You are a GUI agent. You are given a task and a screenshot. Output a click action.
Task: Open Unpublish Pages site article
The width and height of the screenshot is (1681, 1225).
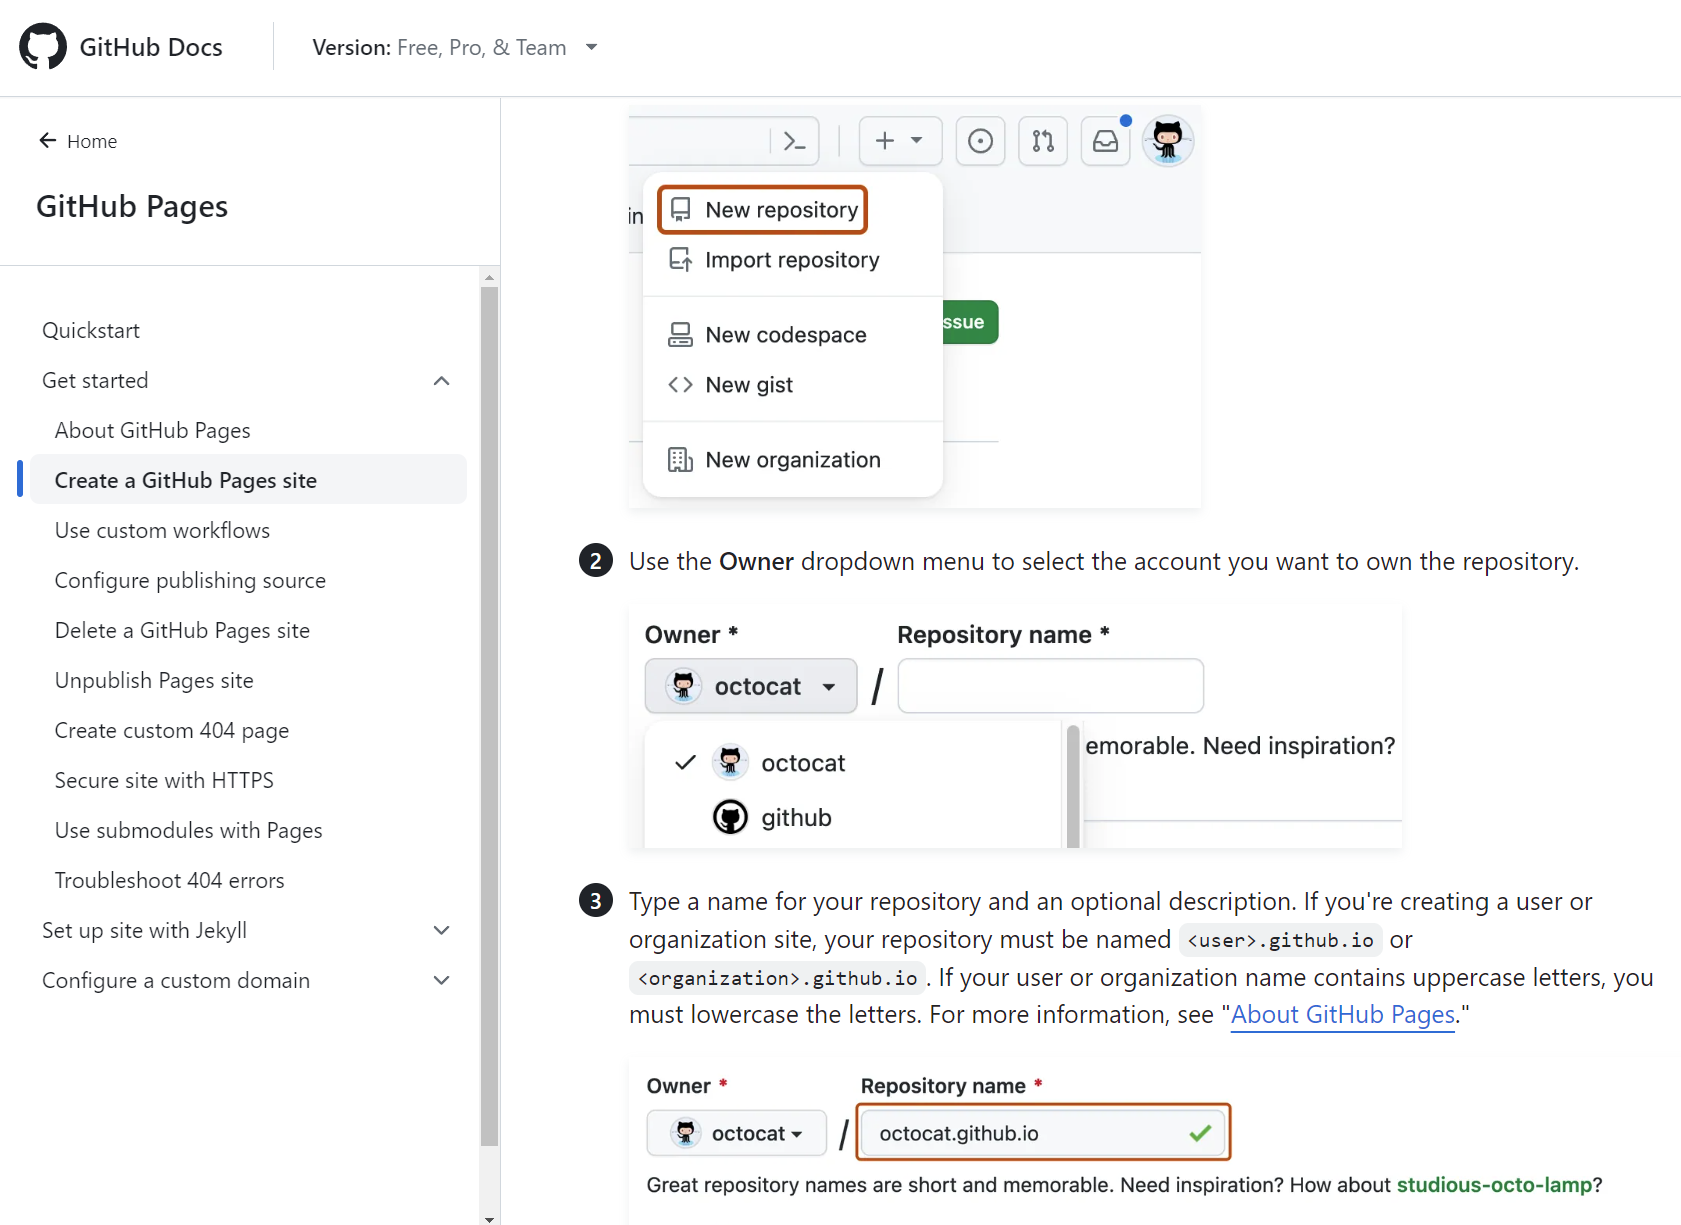154,681
